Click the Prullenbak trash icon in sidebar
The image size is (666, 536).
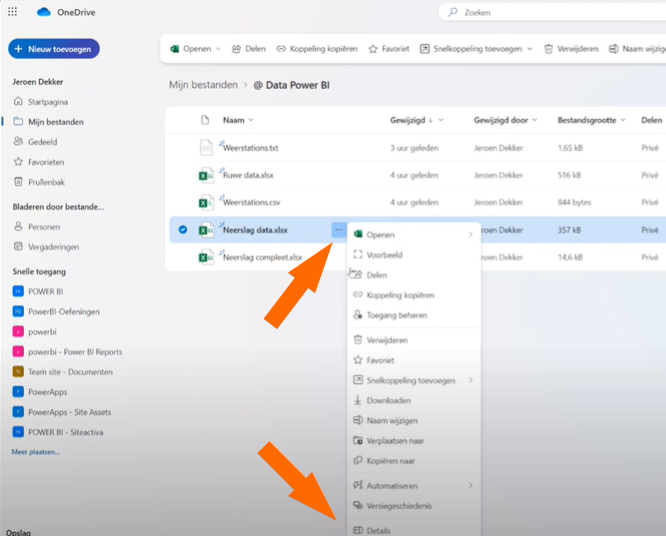point(18,181)
